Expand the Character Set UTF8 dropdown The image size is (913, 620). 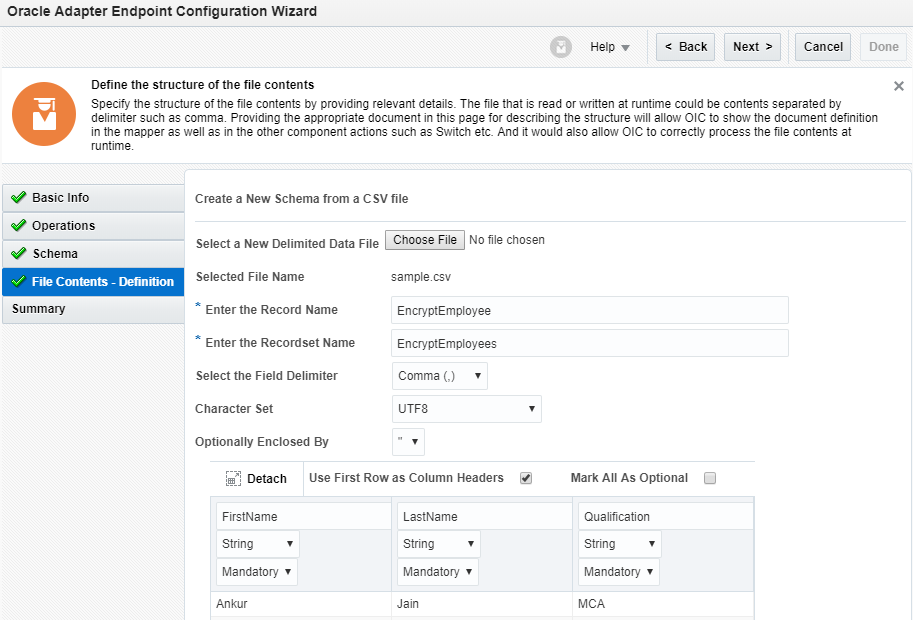click(x=467, y=408)
